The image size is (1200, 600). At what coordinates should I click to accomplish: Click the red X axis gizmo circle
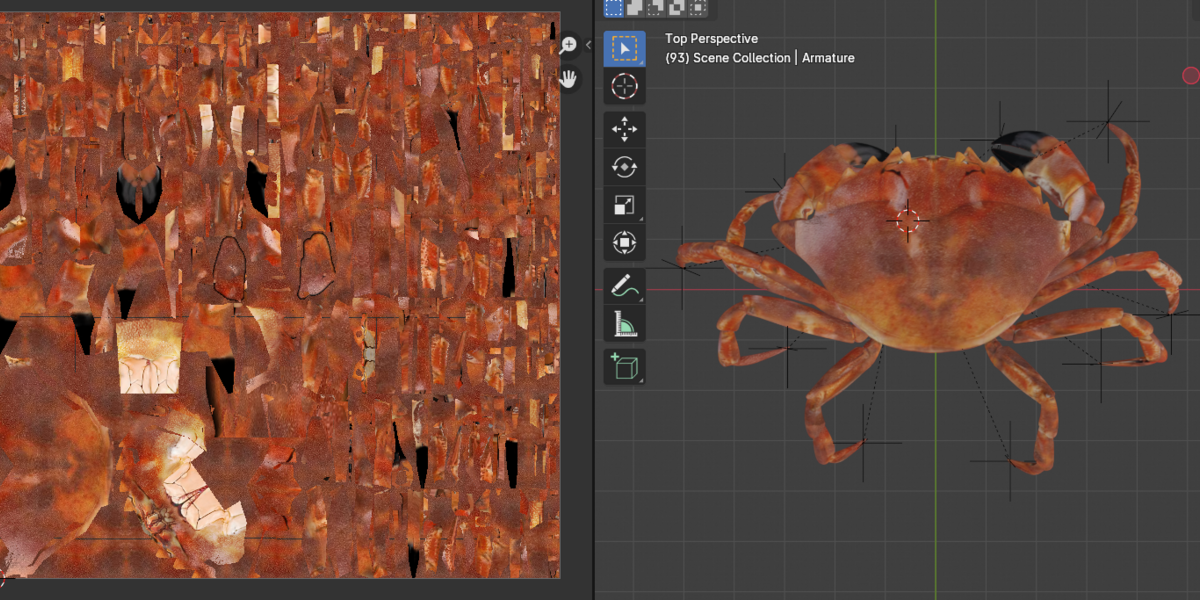[1190, 75]
